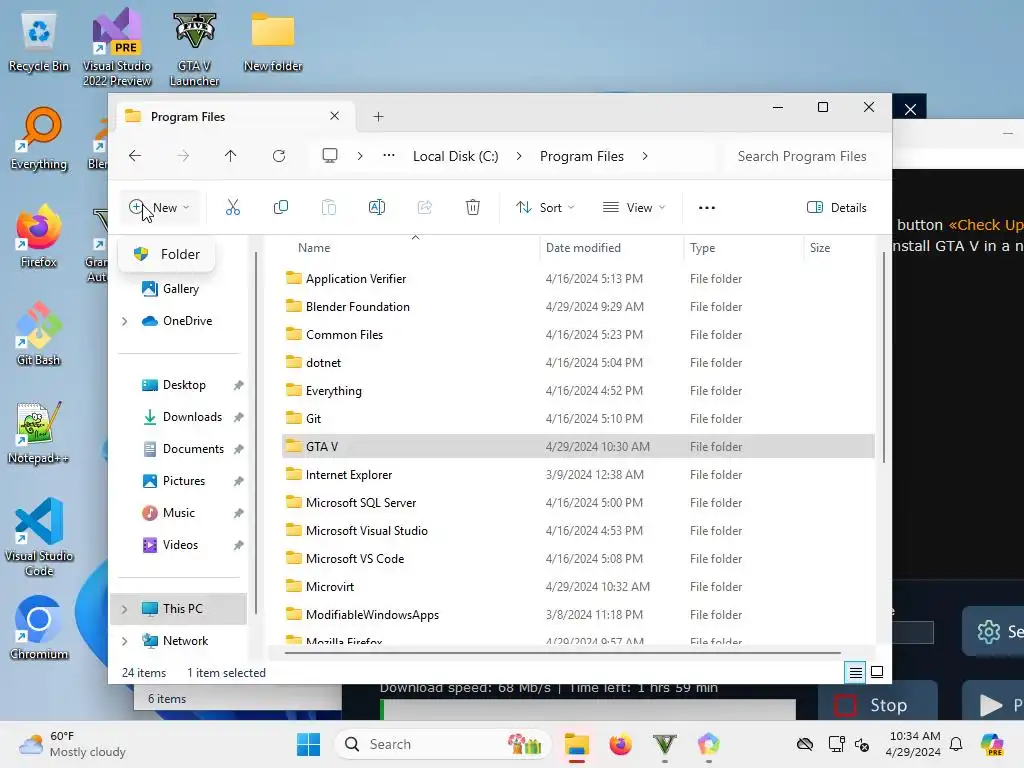The image size is (1024, 768).
Task: Go back with the left arrow
Action: (135, 156)
